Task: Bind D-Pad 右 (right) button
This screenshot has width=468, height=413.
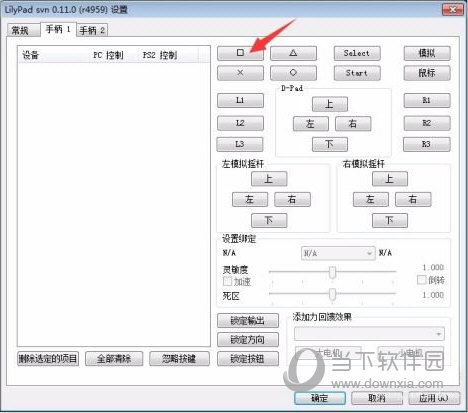Action: pyautogui.click(x=353, y=124)
